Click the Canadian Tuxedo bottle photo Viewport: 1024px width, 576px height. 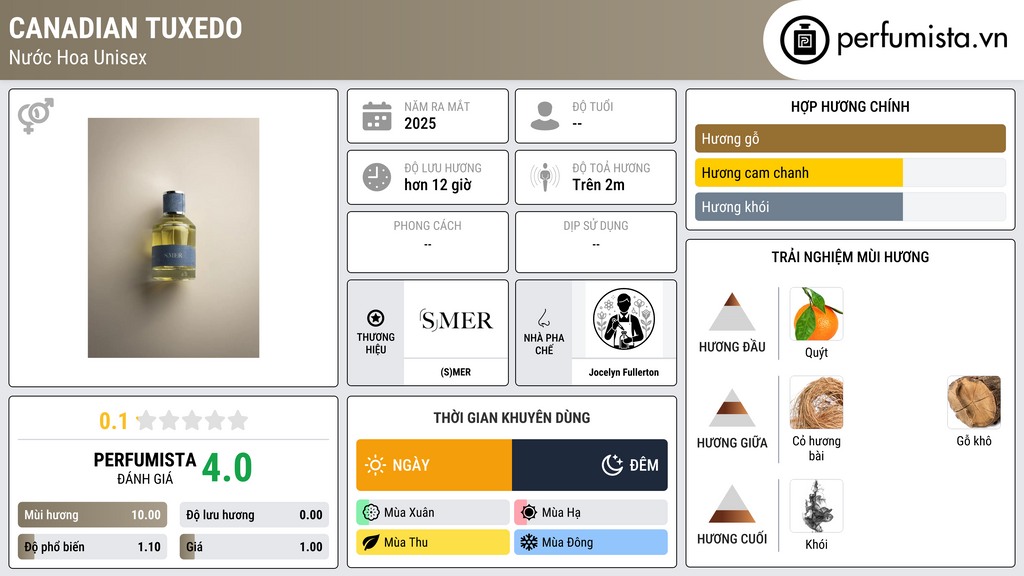point(174,238)
